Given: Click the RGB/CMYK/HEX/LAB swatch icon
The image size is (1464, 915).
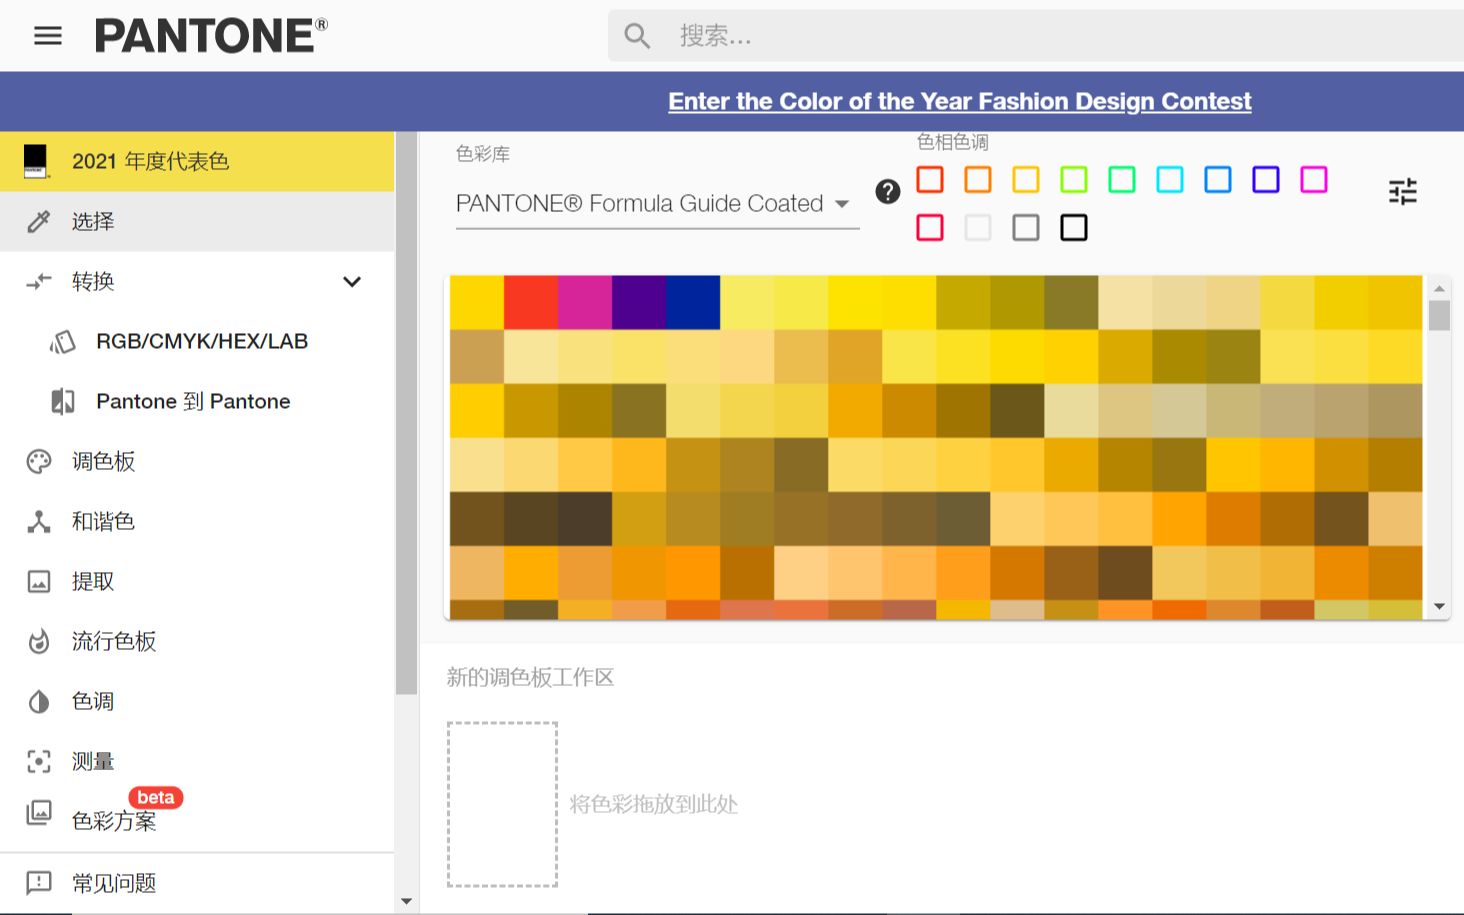Looking at the screenshot, I should (62, 342).
